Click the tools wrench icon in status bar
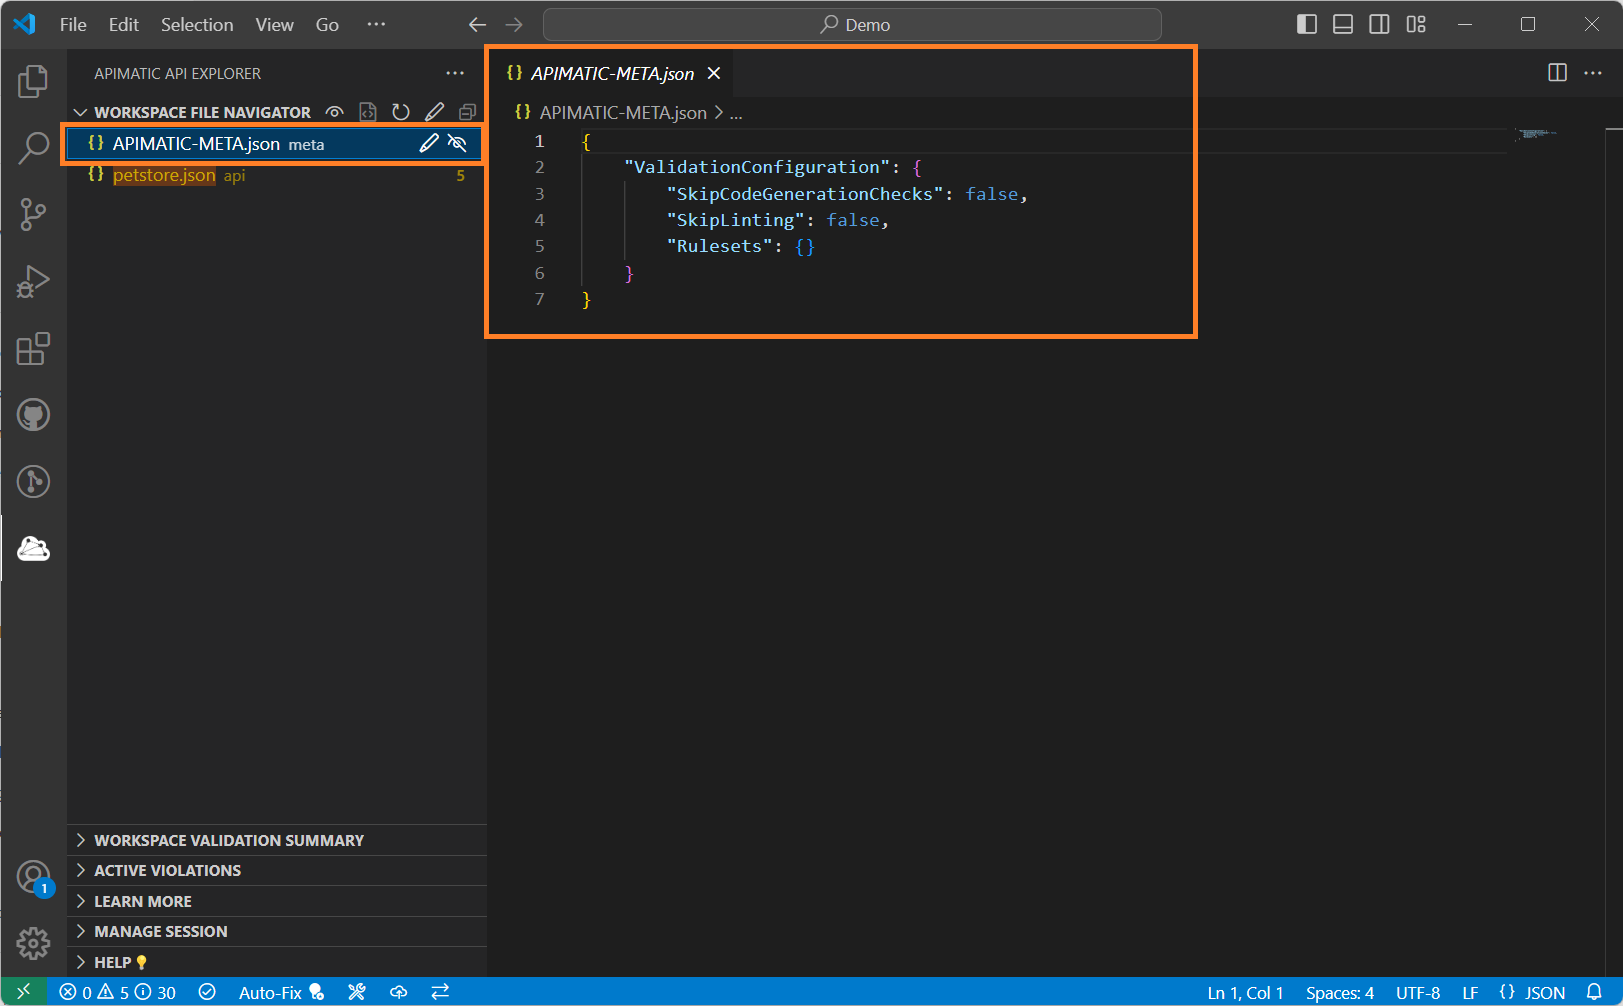1623x1006 pixels. coord(356,992)
